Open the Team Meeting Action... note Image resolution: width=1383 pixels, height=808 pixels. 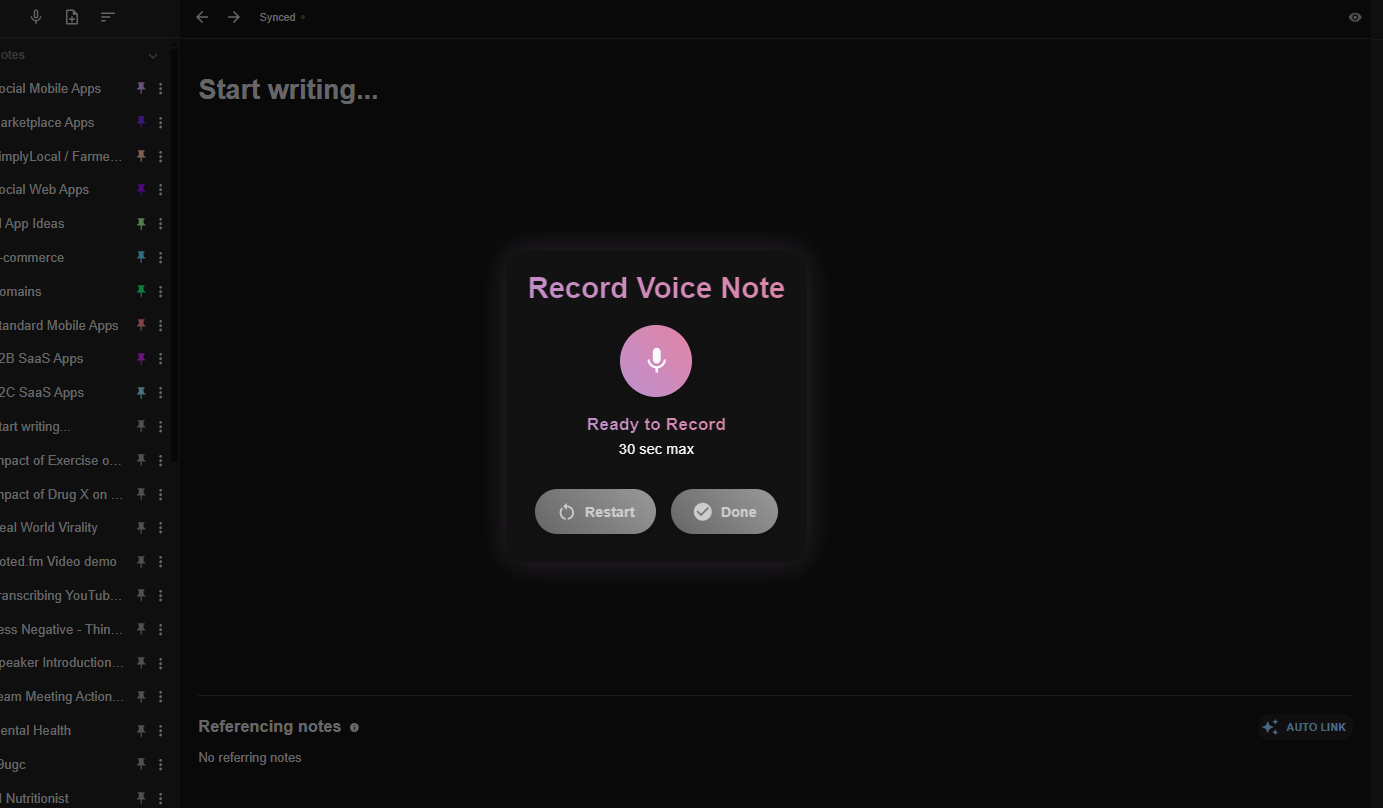62,696
